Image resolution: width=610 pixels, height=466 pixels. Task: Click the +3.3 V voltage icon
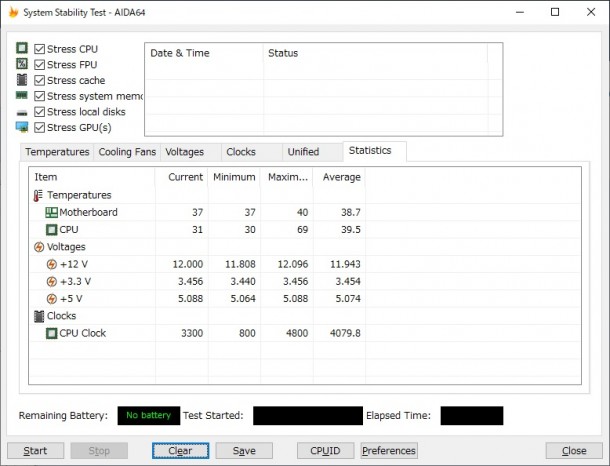[51, 281]
